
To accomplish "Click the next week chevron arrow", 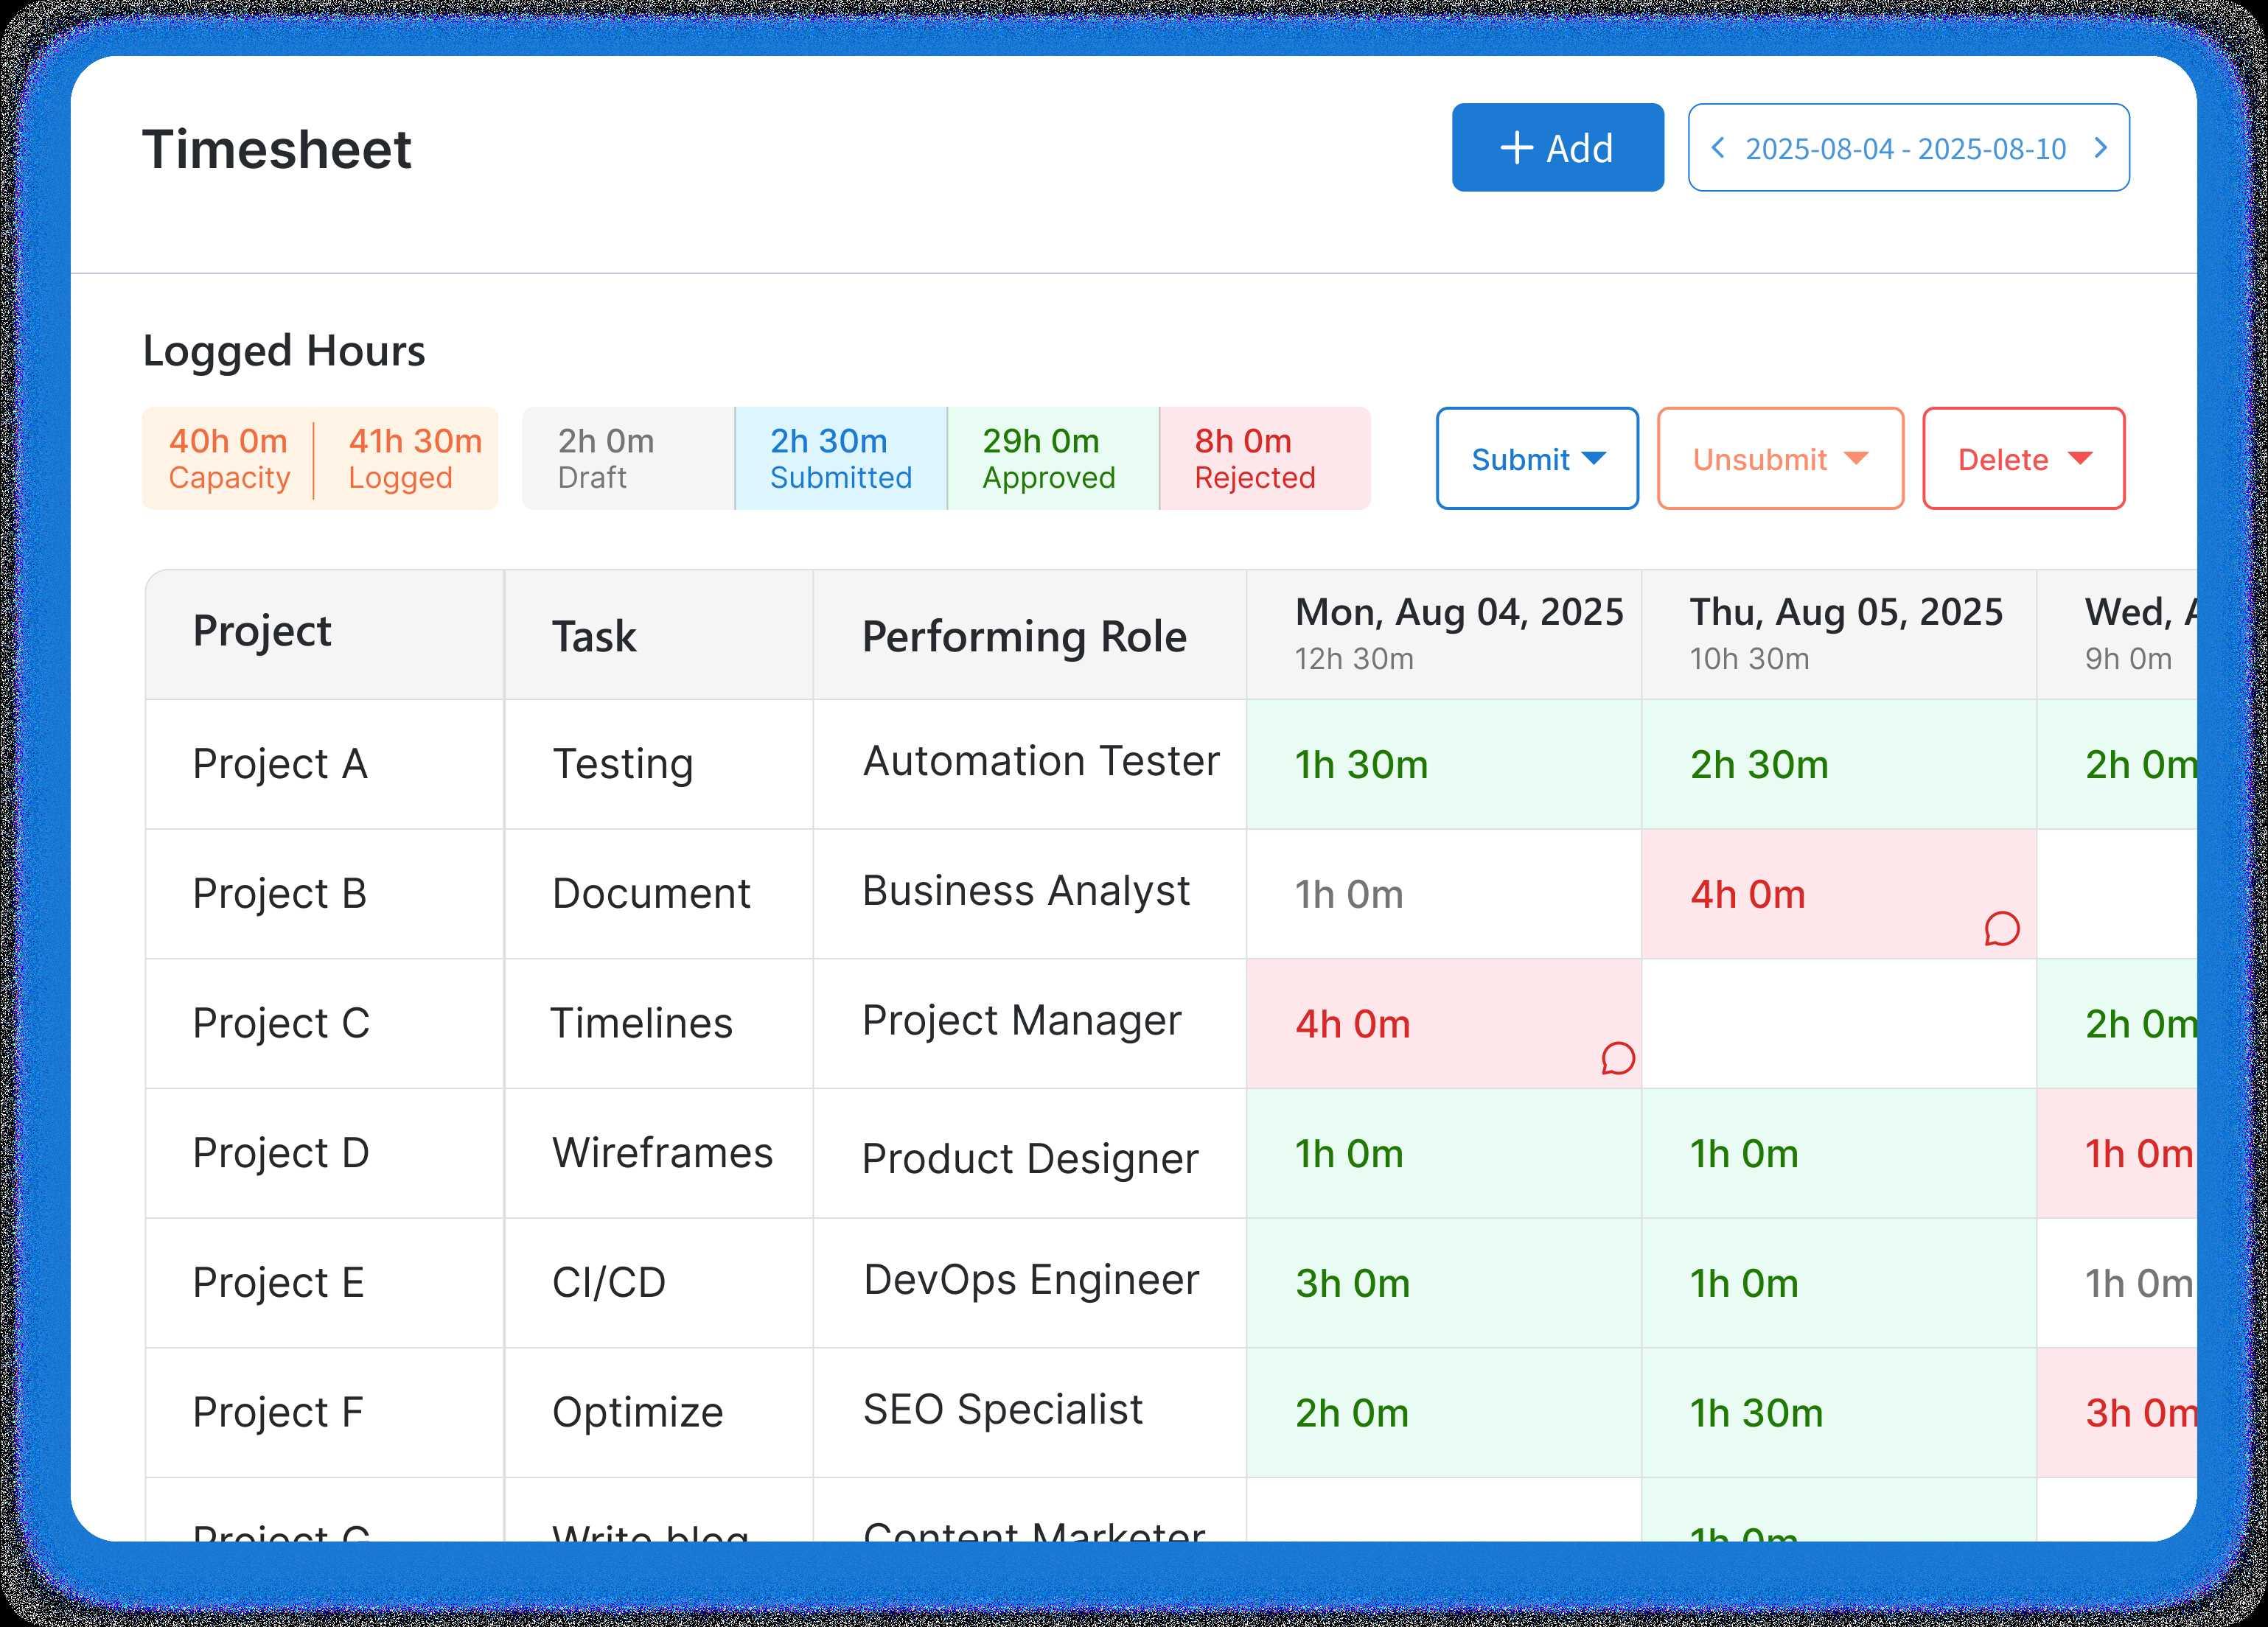I will coord(2100,148).
